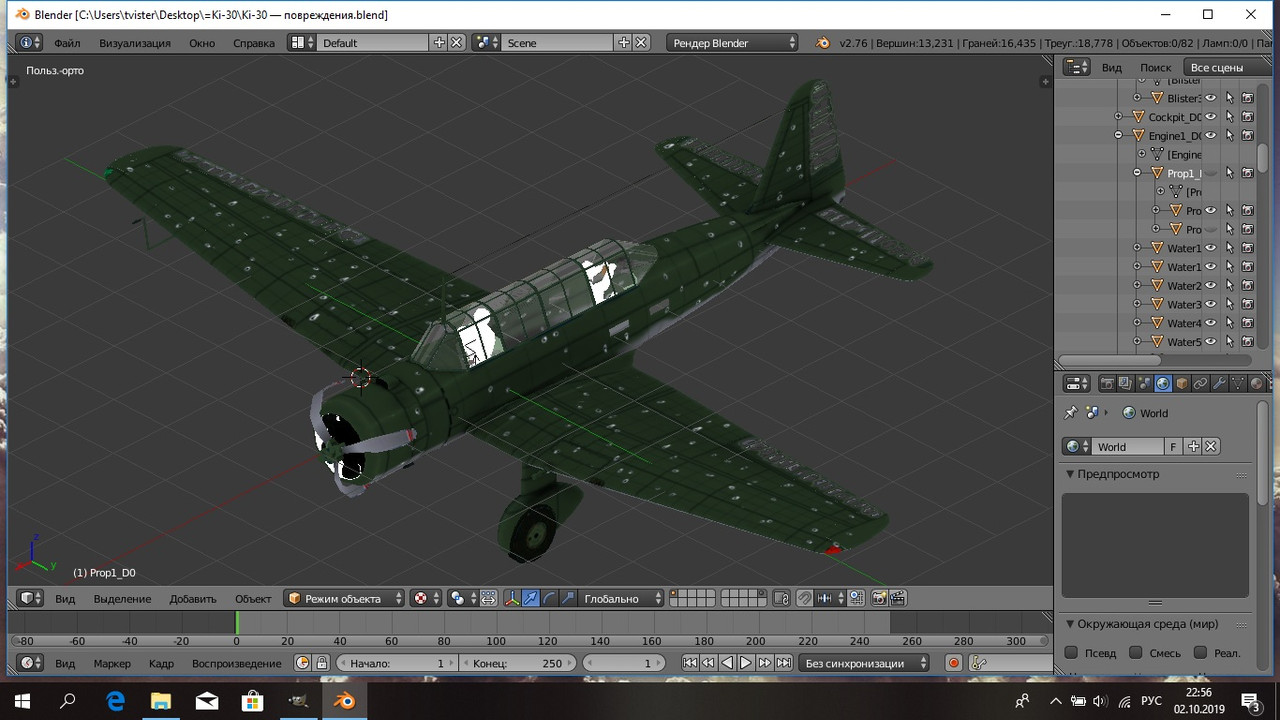Open the Режим объекта mode dropdown

(344, 598)
